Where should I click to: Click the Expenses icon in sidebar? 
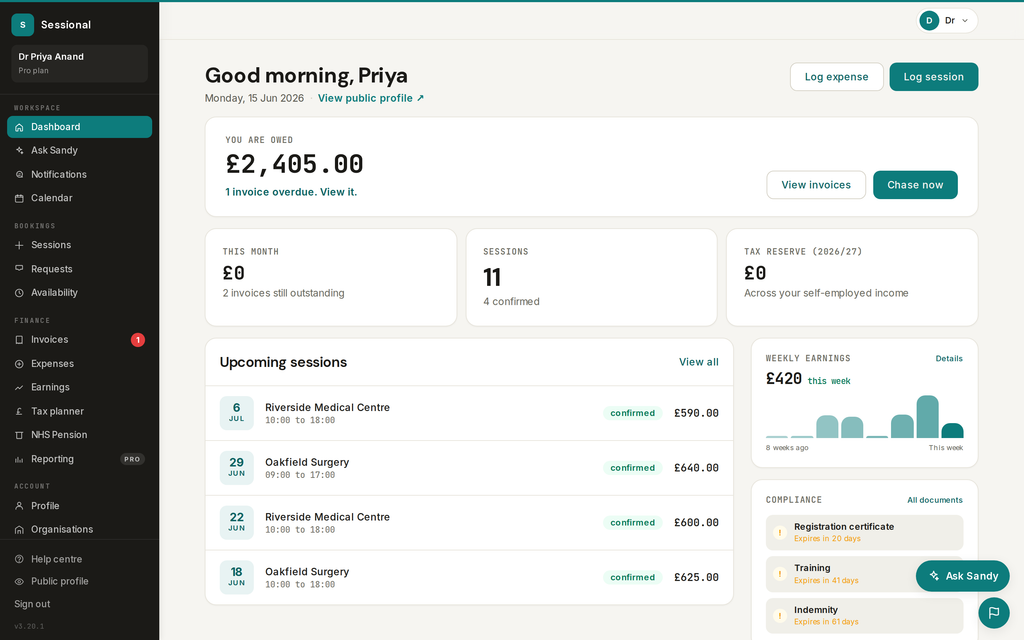pos(19,364)
